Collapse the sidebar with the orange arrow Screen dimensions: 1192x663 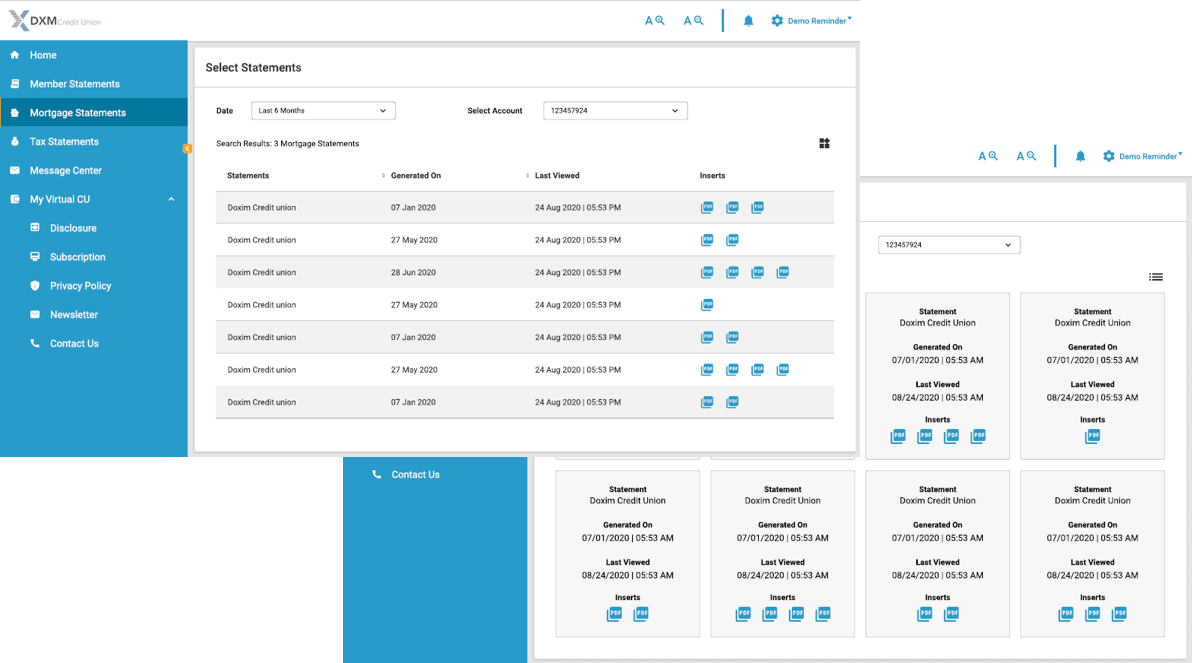tap(187, 148)
